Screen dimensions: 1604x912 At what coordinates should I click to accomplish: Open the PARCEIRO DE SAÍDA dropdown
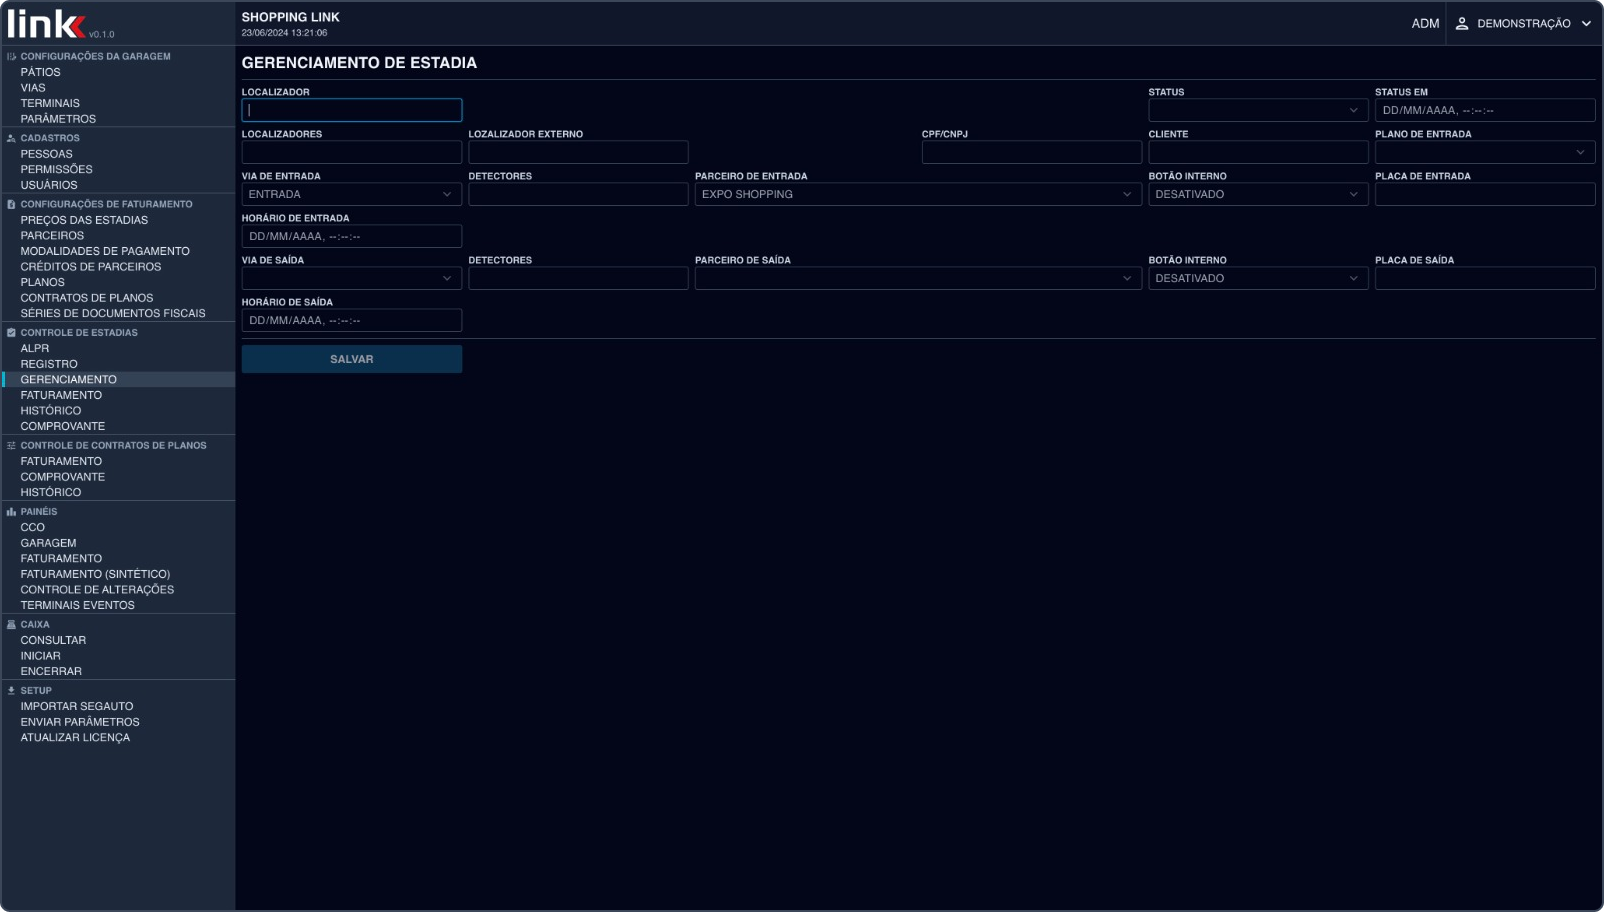coord(918,278)
